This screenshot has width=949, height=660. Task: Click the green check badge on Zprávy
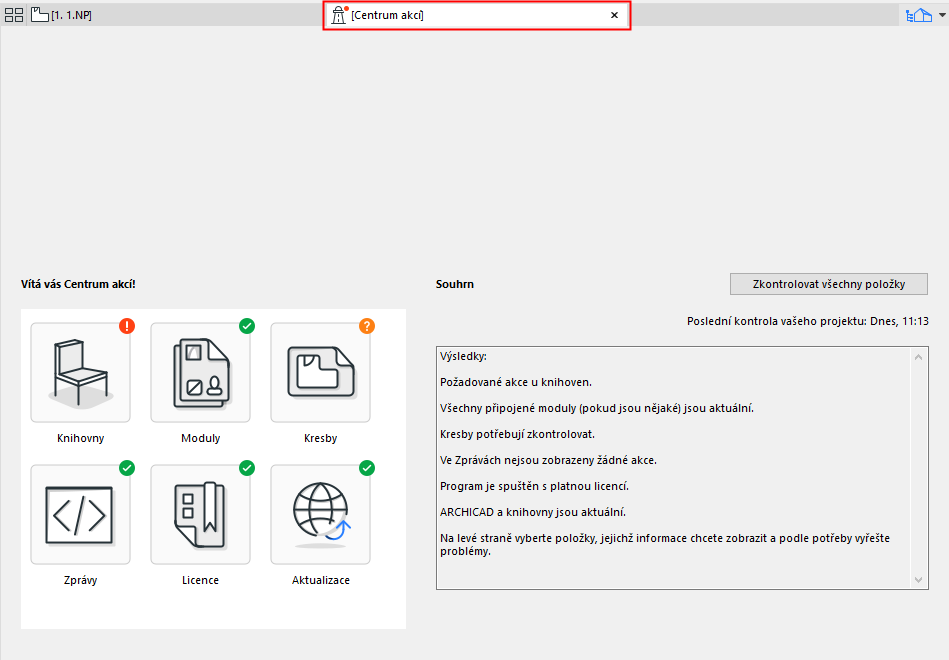click(127, 468)
